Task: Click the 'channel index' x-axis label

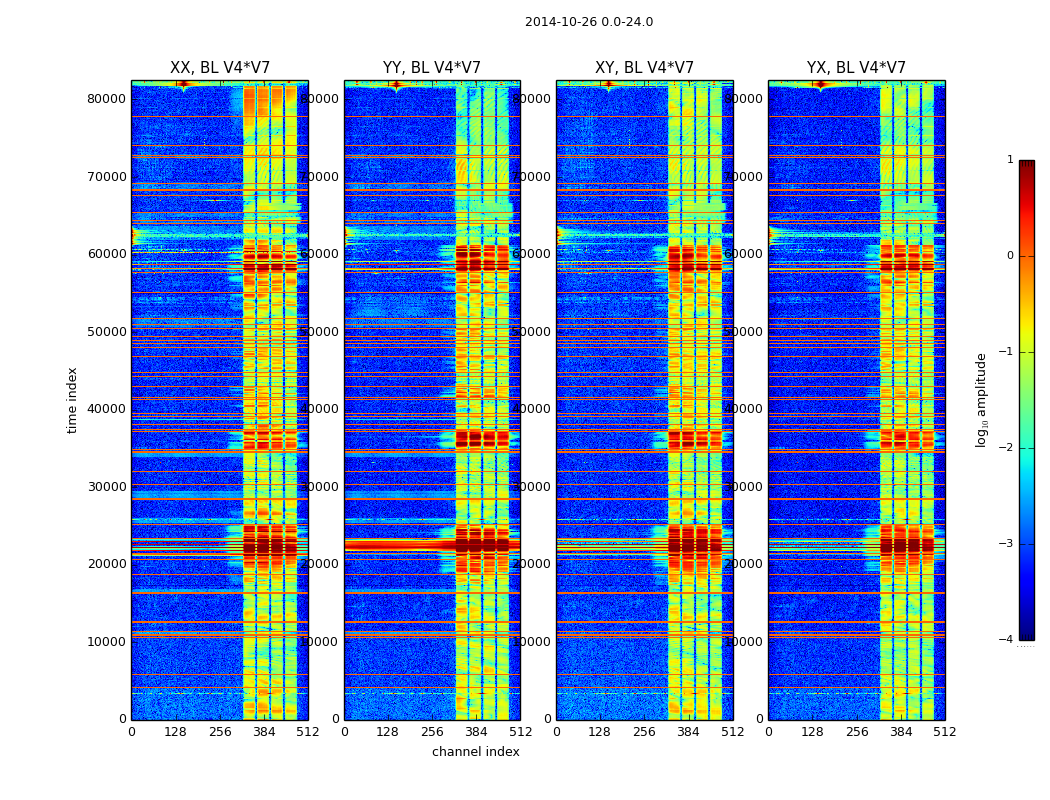Action: [x=475, y=752]
